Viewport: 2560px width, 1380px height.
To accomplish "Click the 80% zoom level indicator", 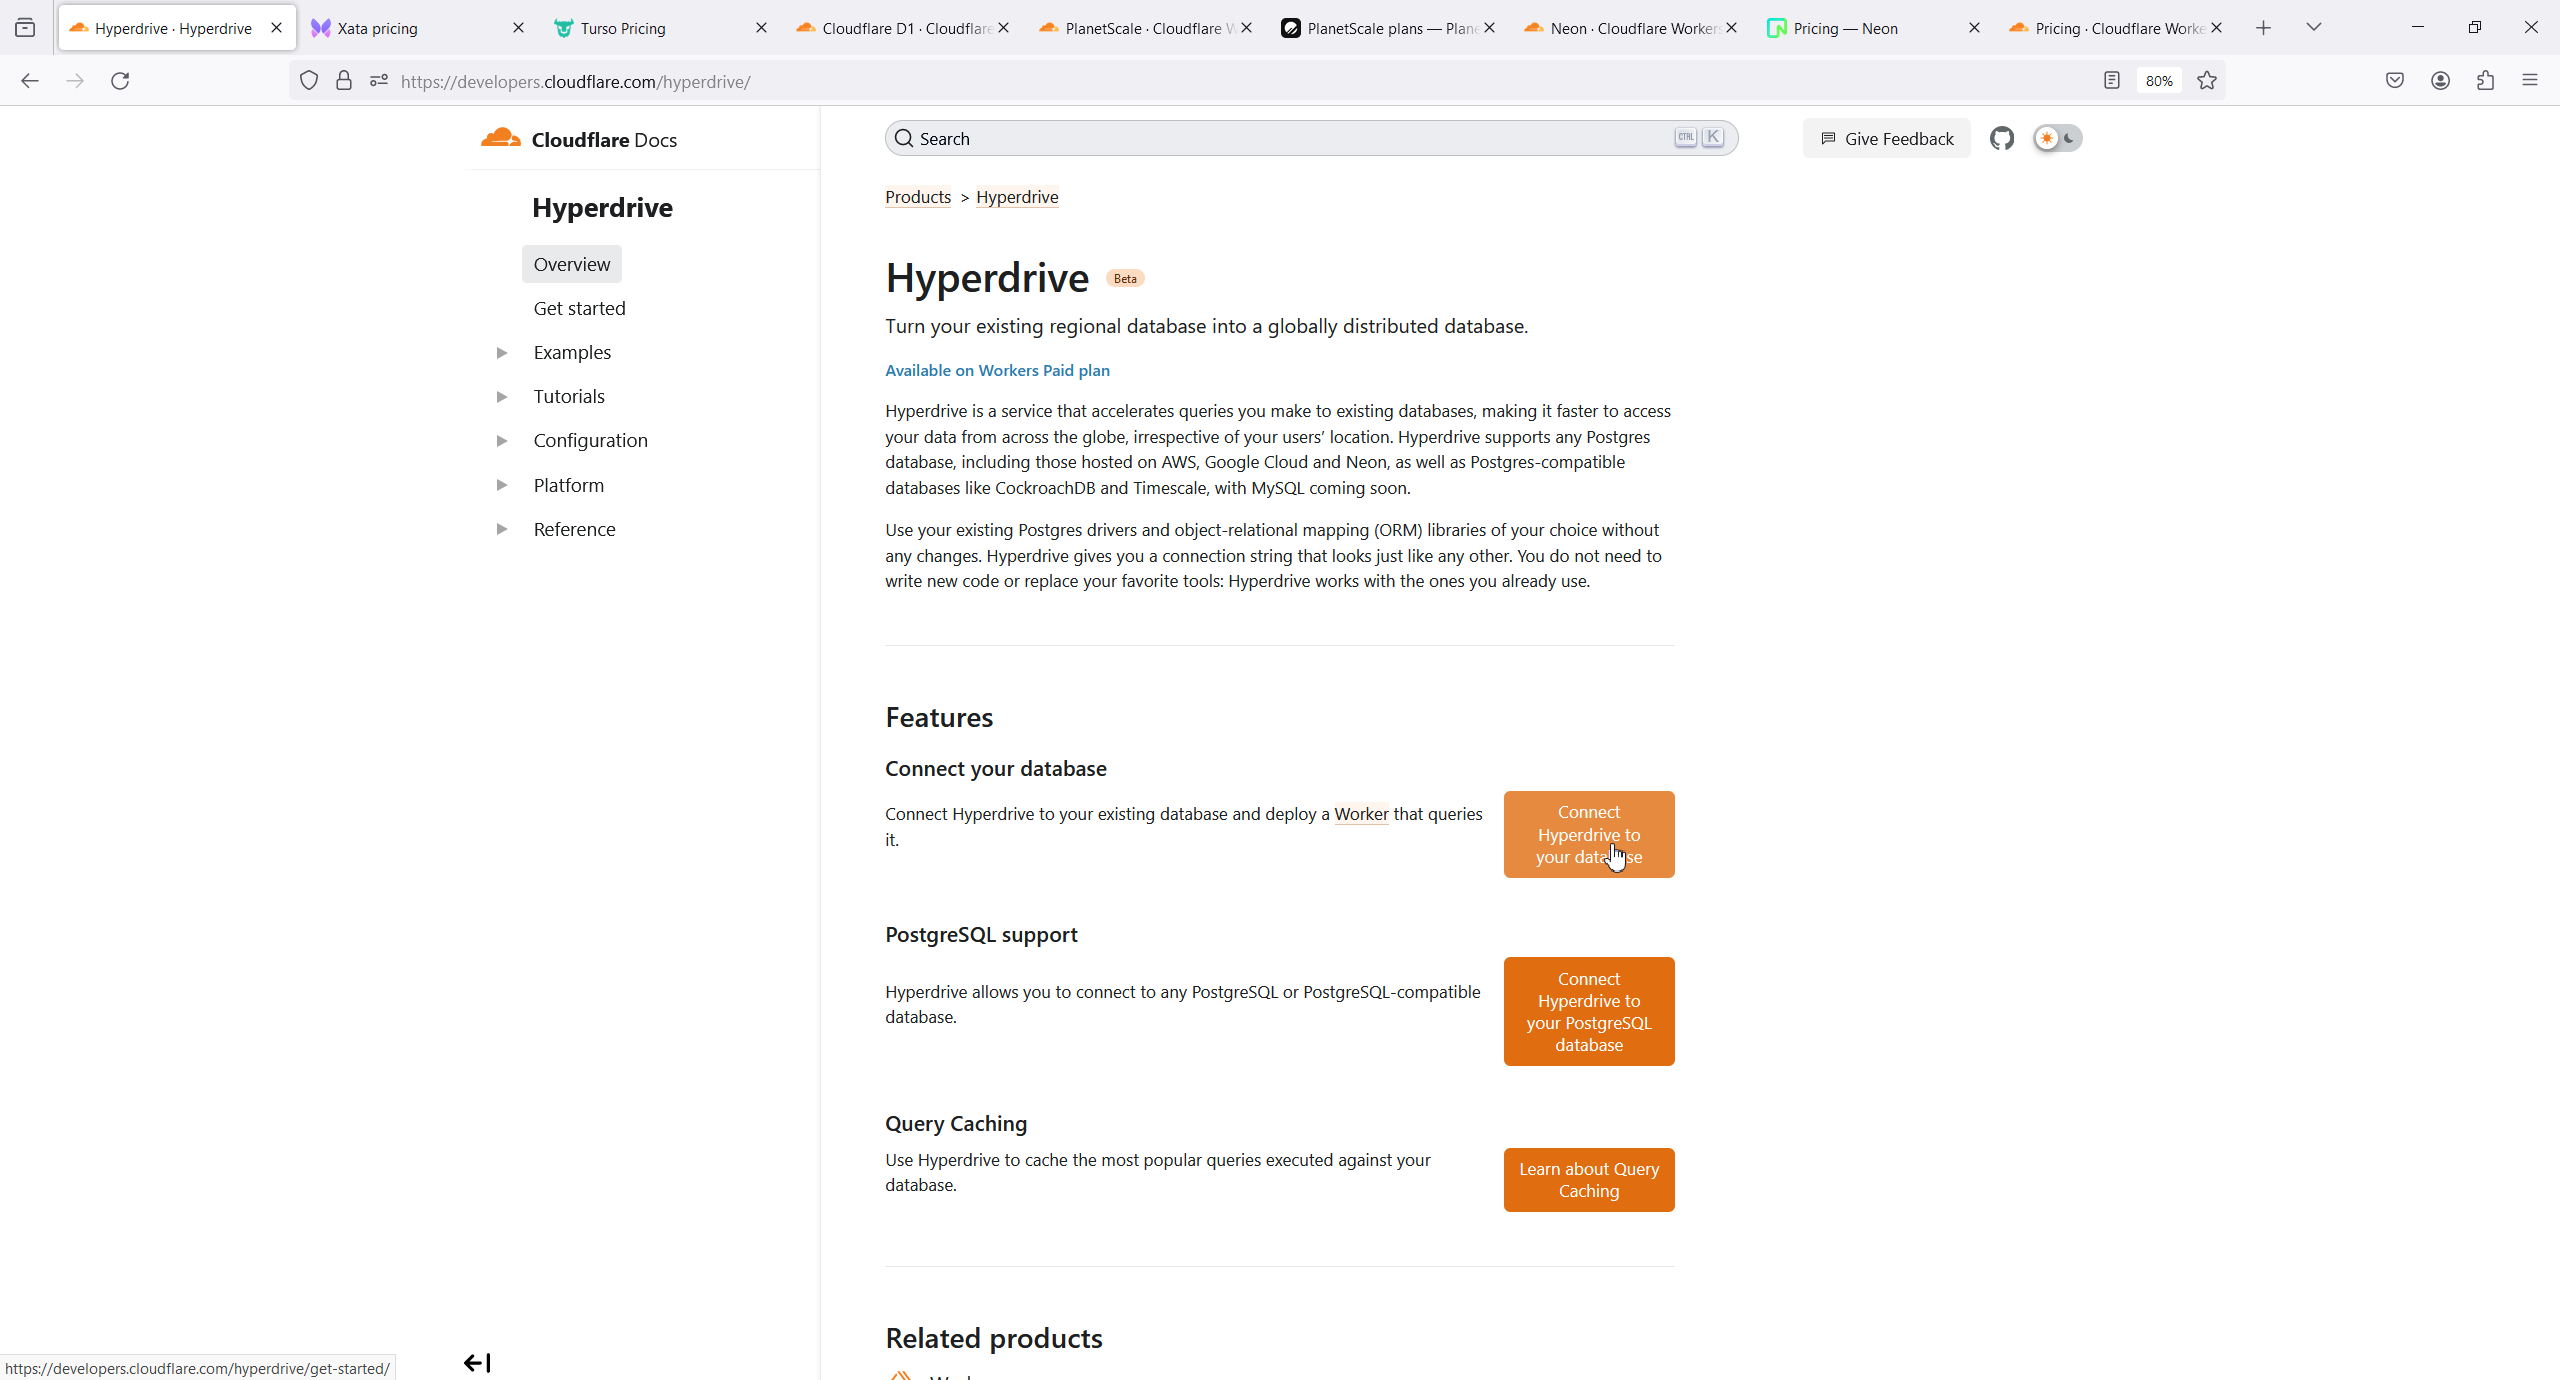I will pyautogui.click(x=2158, y=81).
